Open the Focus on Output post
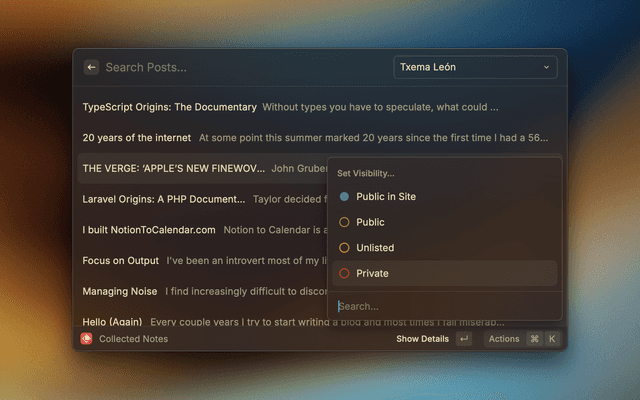Screen dimensions: 640x400 tap(120, 261)
